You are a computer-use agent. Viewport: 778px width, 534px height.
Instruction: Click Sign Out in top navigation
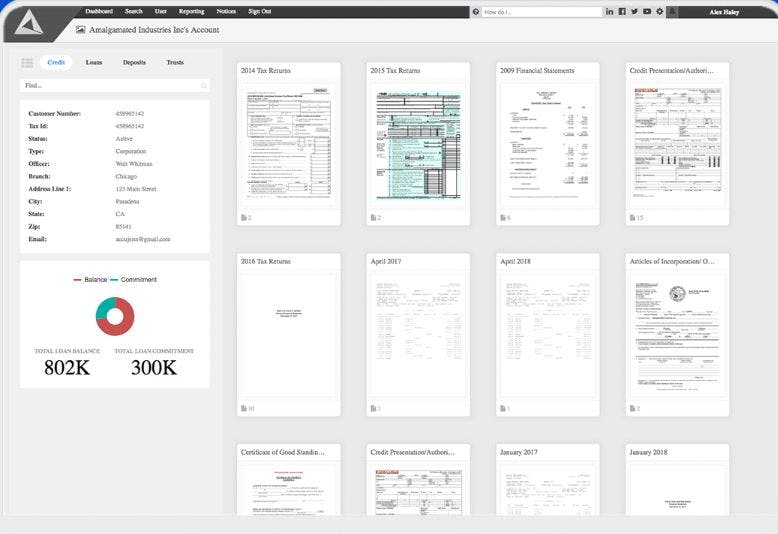tap(259, 11)
